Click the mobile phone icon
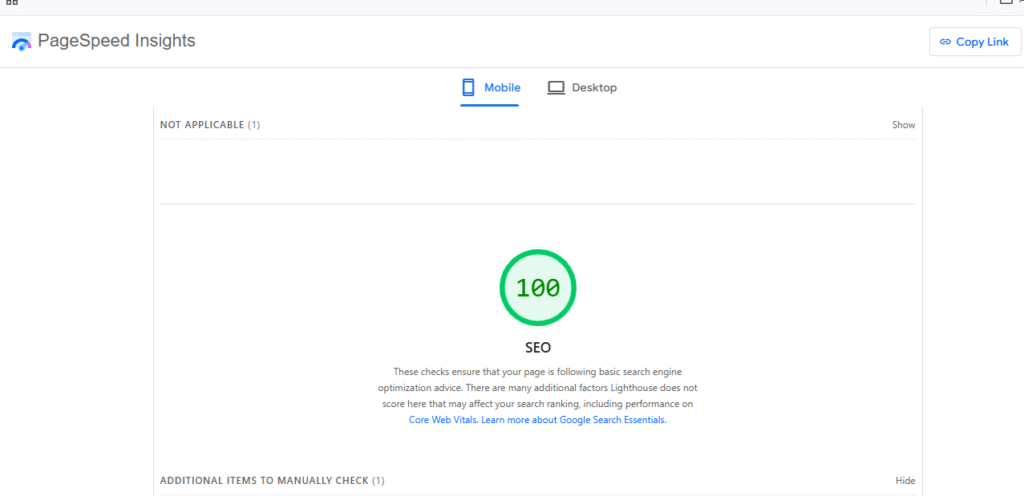Screen dimensions: 1024x496 pos(468,88)
